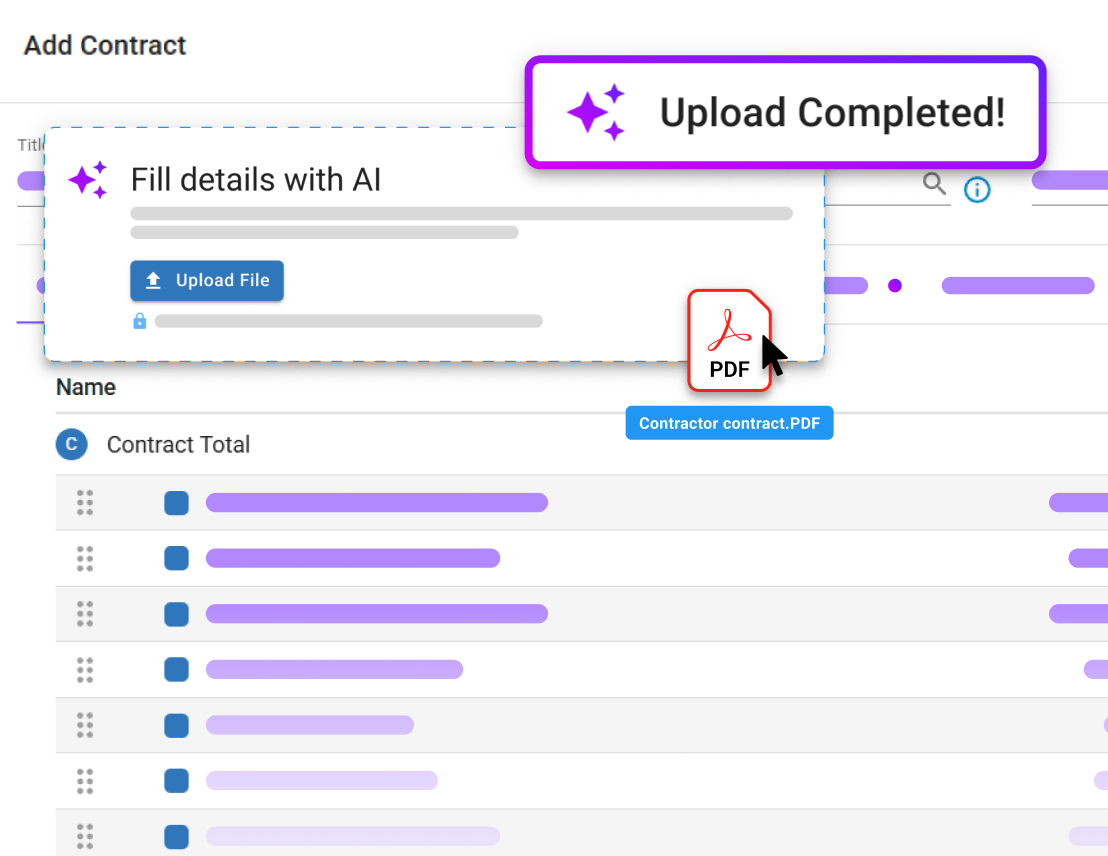Image resolution: width=1108 pixels, height=856 pixels.
Task: Click the Contract Total circular C avatar
Action: 71,444
